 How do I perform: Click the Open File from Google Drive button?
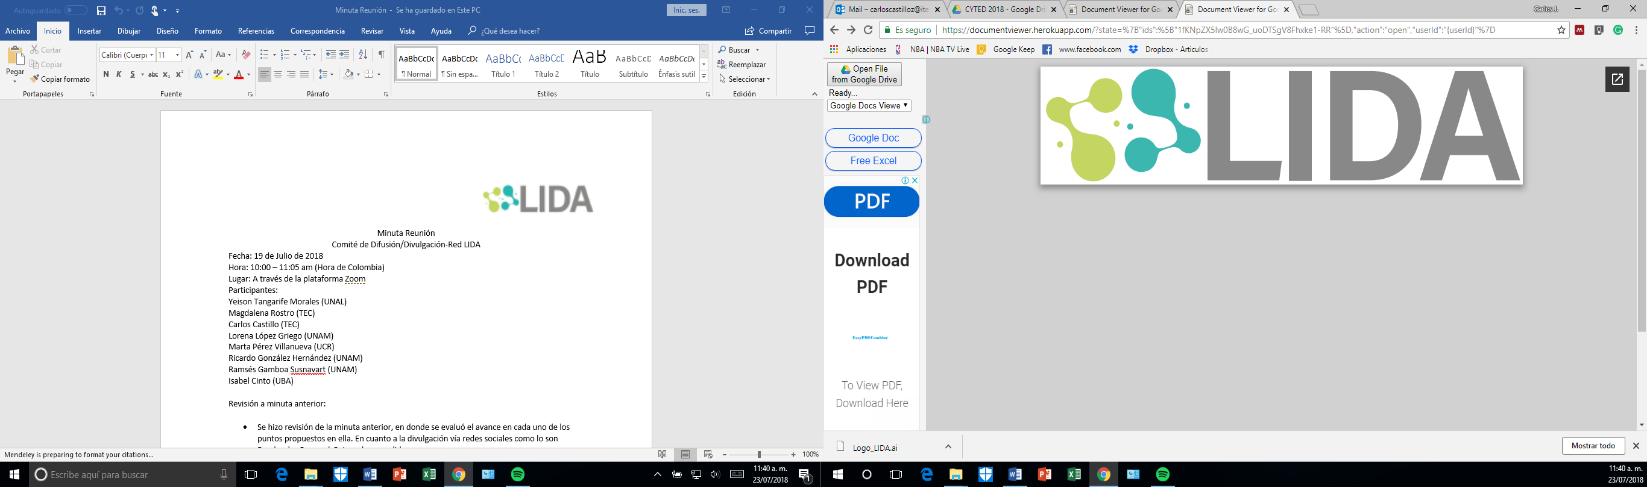[x=864, y=74]
